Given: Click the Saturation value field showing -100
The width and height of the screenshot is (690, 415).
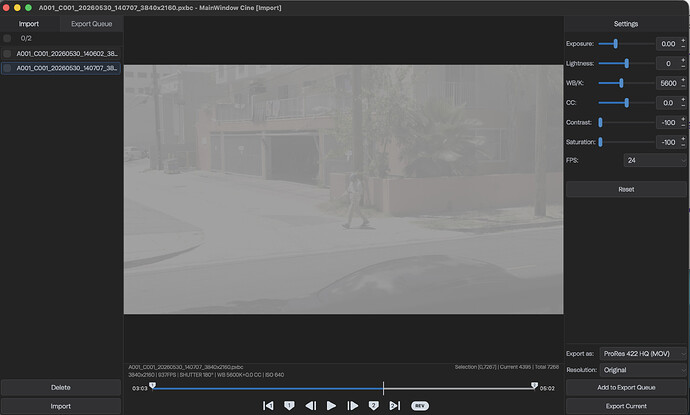Looking at the screenshot, I should click(668, 142).
